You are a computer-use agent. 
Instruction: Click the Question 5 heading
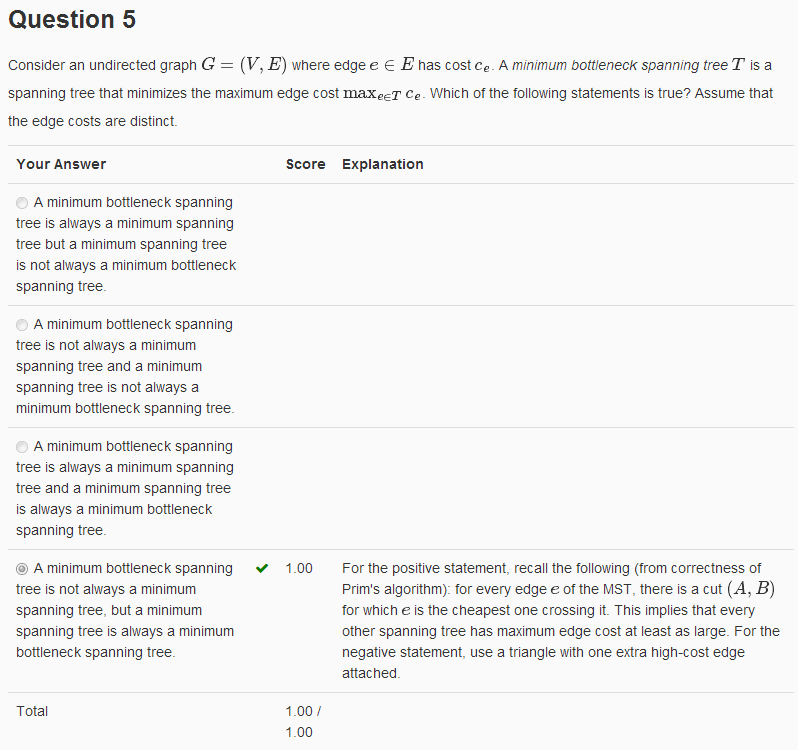72,19
